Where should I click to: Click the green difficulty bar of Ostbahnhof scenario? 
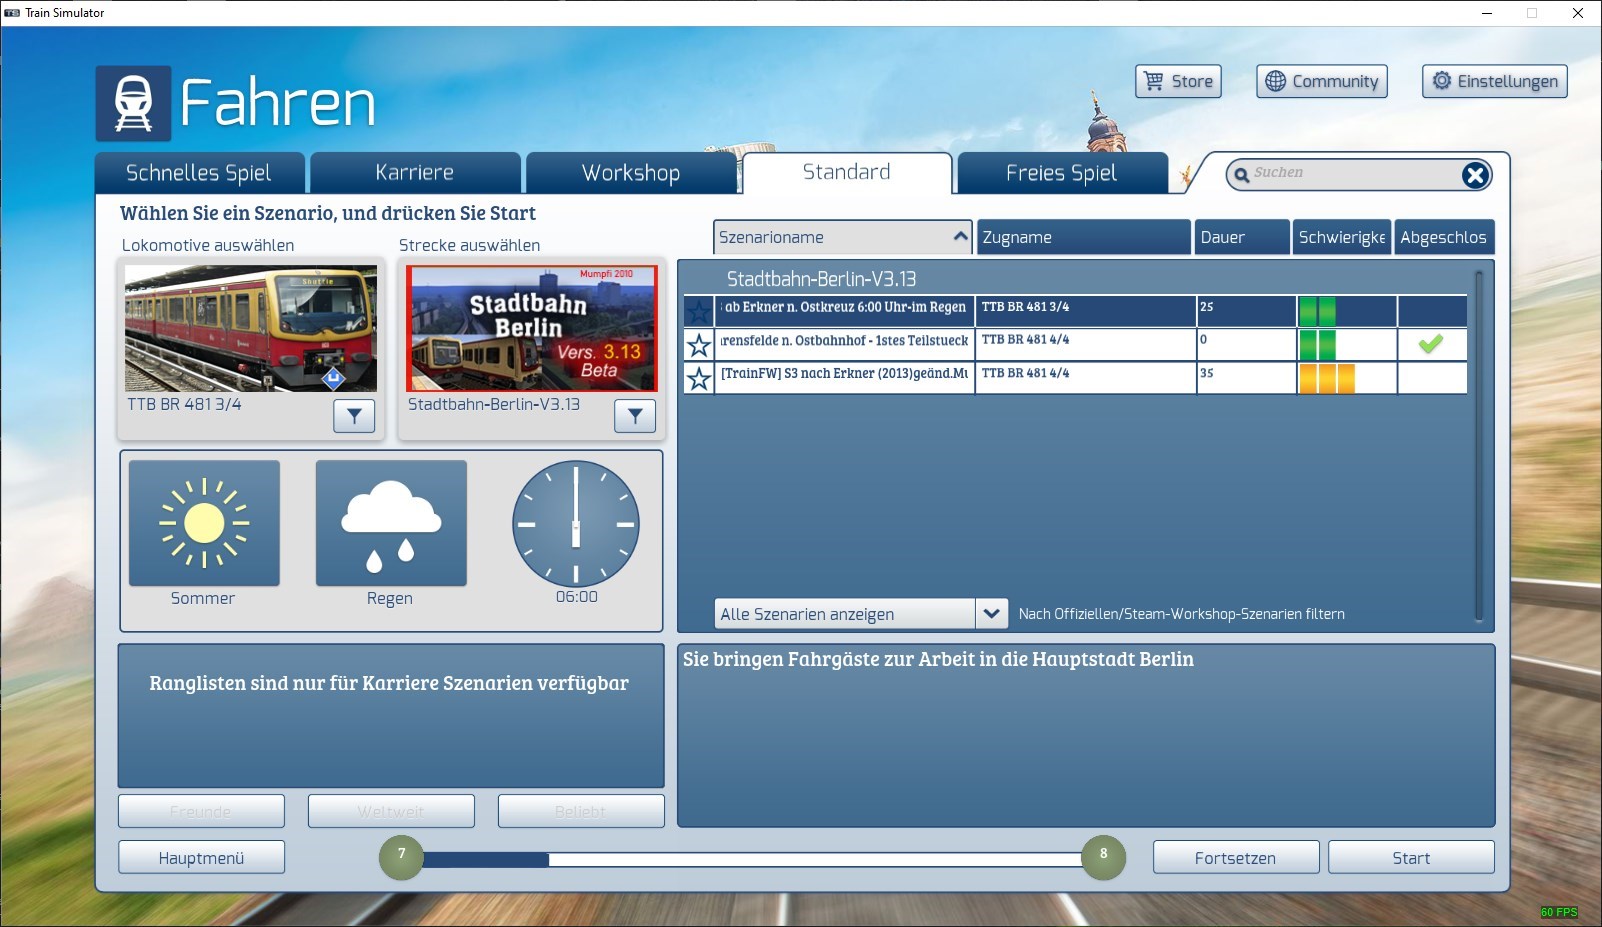point(1317,345)
